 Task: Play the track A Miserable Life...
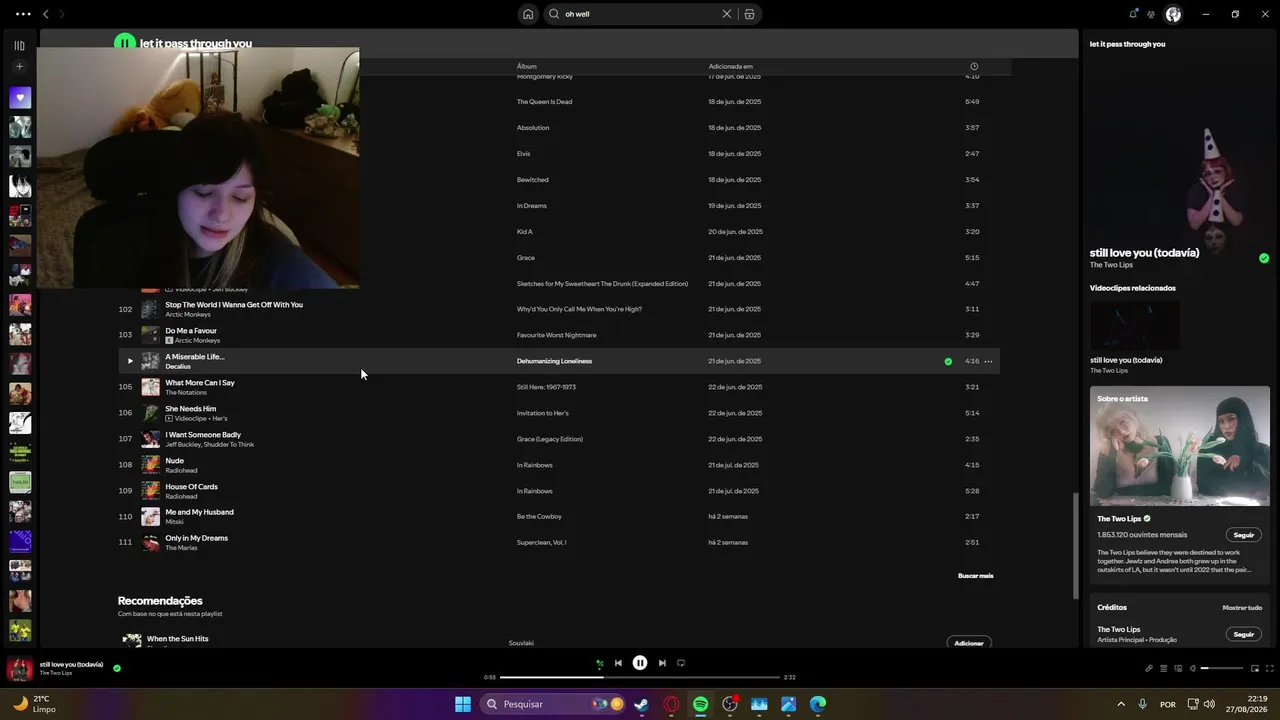(x=129, y=361)
